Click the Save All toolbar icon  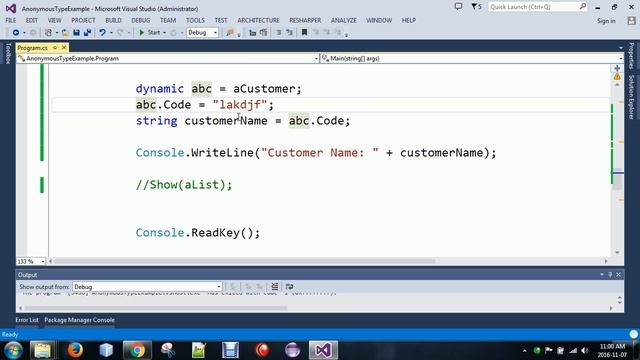pyautogui.click(x=87, y=32)
